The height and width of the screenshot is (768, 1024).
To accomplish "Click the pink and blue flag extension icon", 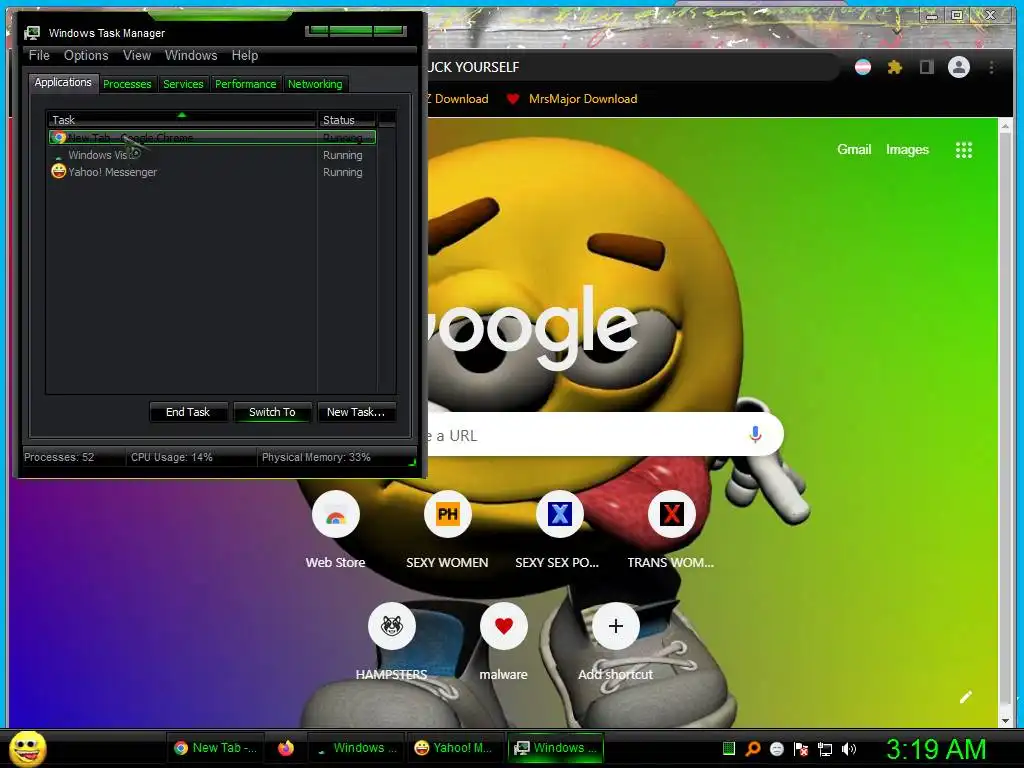I will pos(863,67).
